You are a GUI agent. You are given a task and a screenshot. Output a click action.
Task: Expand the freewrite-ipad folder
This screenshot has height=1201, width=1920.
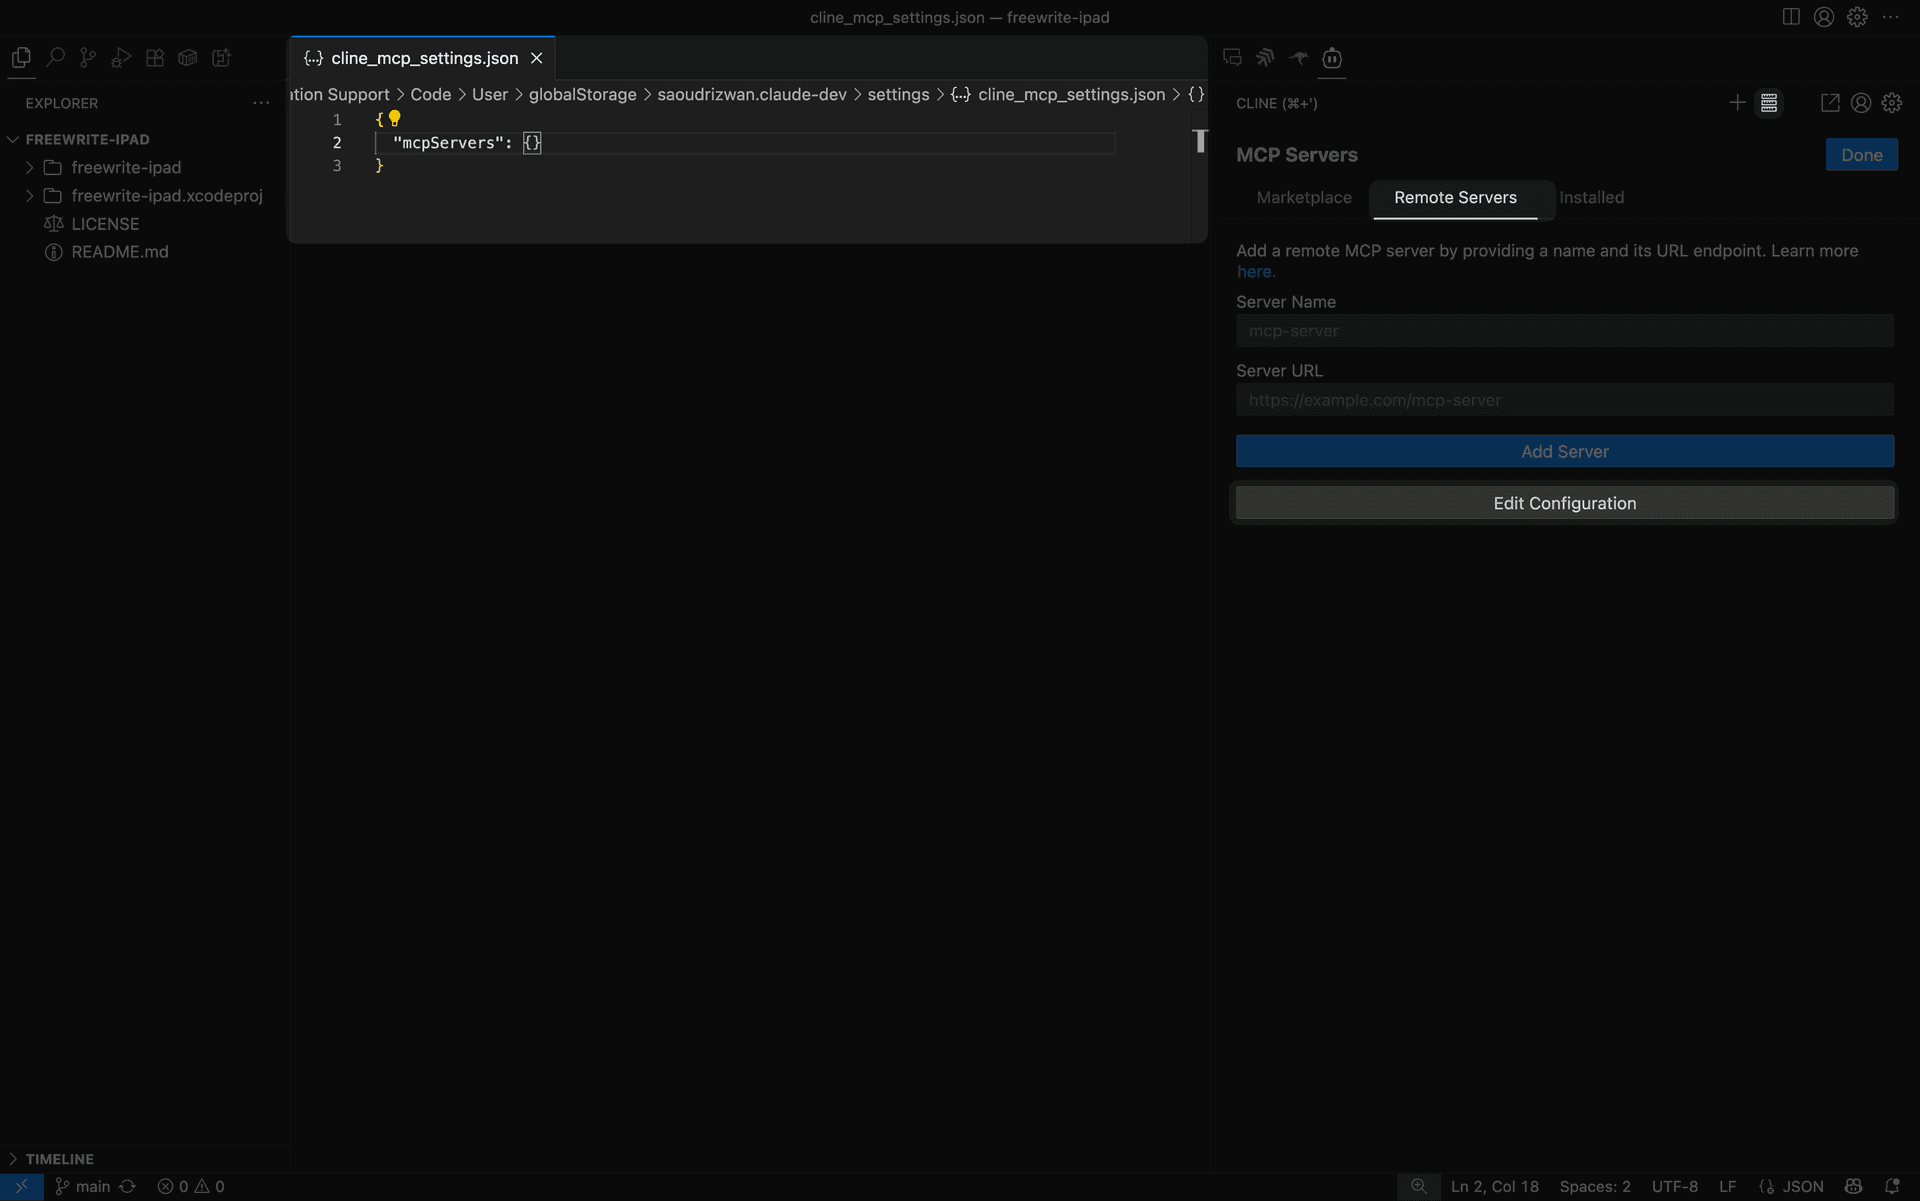(x=28, y=167)
